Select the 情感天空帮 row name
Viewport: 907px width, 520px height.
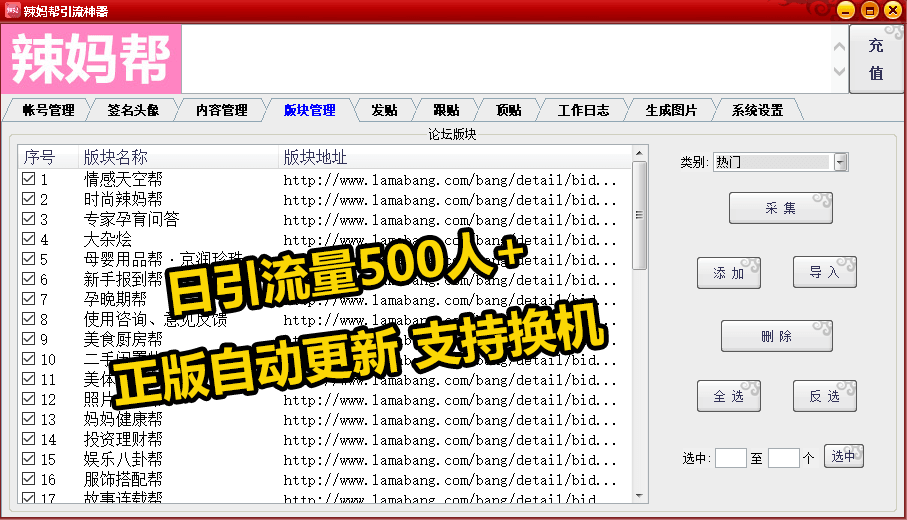tap(123, 179)
